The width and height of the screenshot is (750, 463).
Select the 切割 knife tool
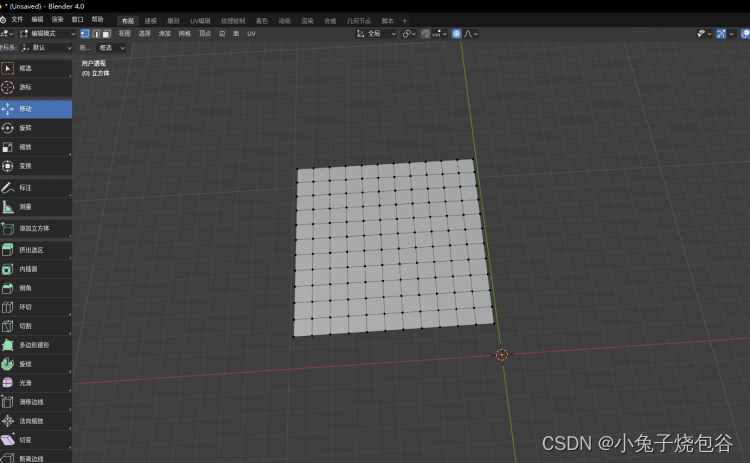tap(36, 326)
